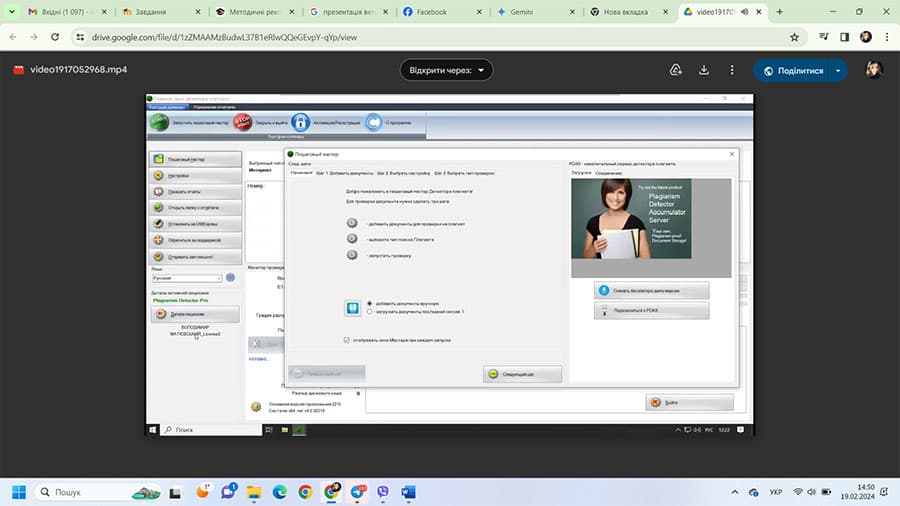The width and height of the screenshot is (900, 506).
Task: Open Telegram from the Windows taskbar
Action: (x=357, y=492)
